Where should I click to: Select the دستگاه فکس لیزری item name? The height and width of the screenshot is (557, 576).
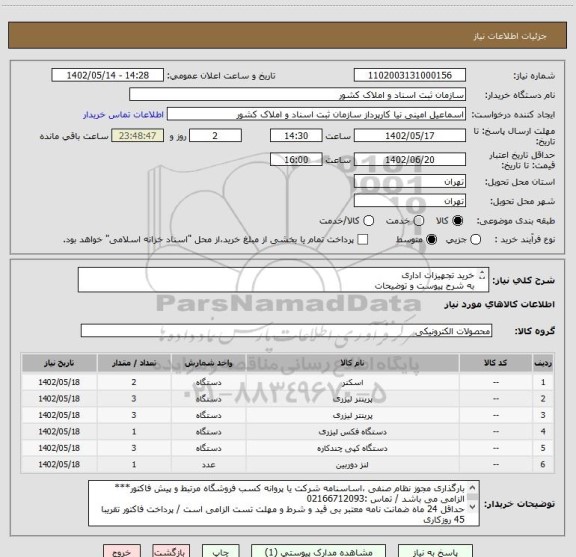tap(352, 432)
